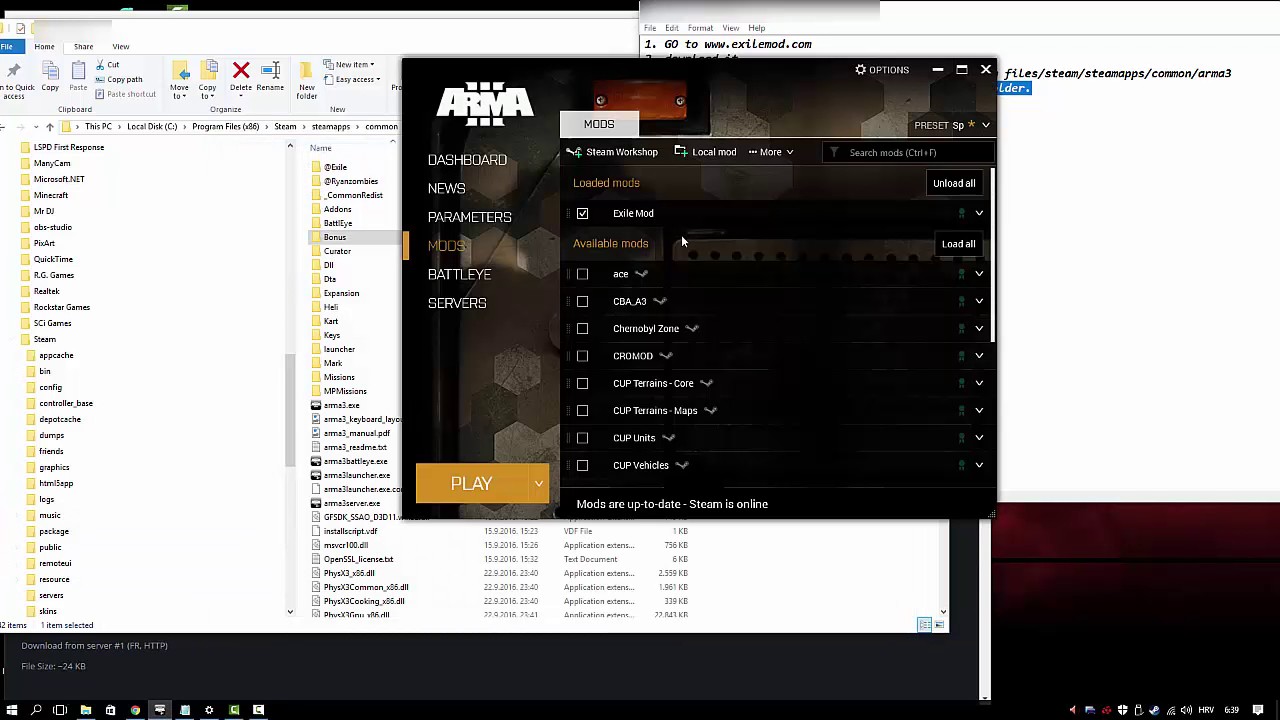Click the taskbar Search magnifier

[36, 710]
